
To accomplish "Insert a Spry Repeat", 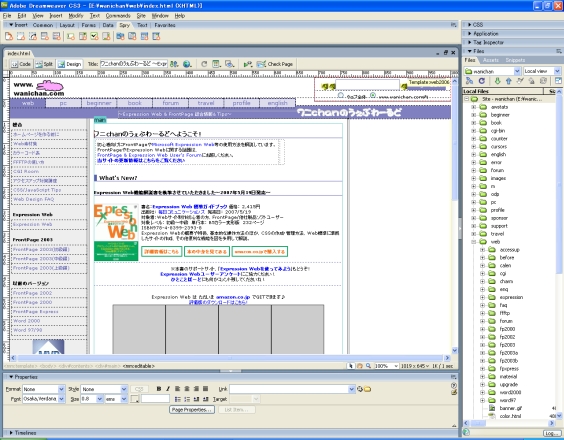I will [33, 36].
